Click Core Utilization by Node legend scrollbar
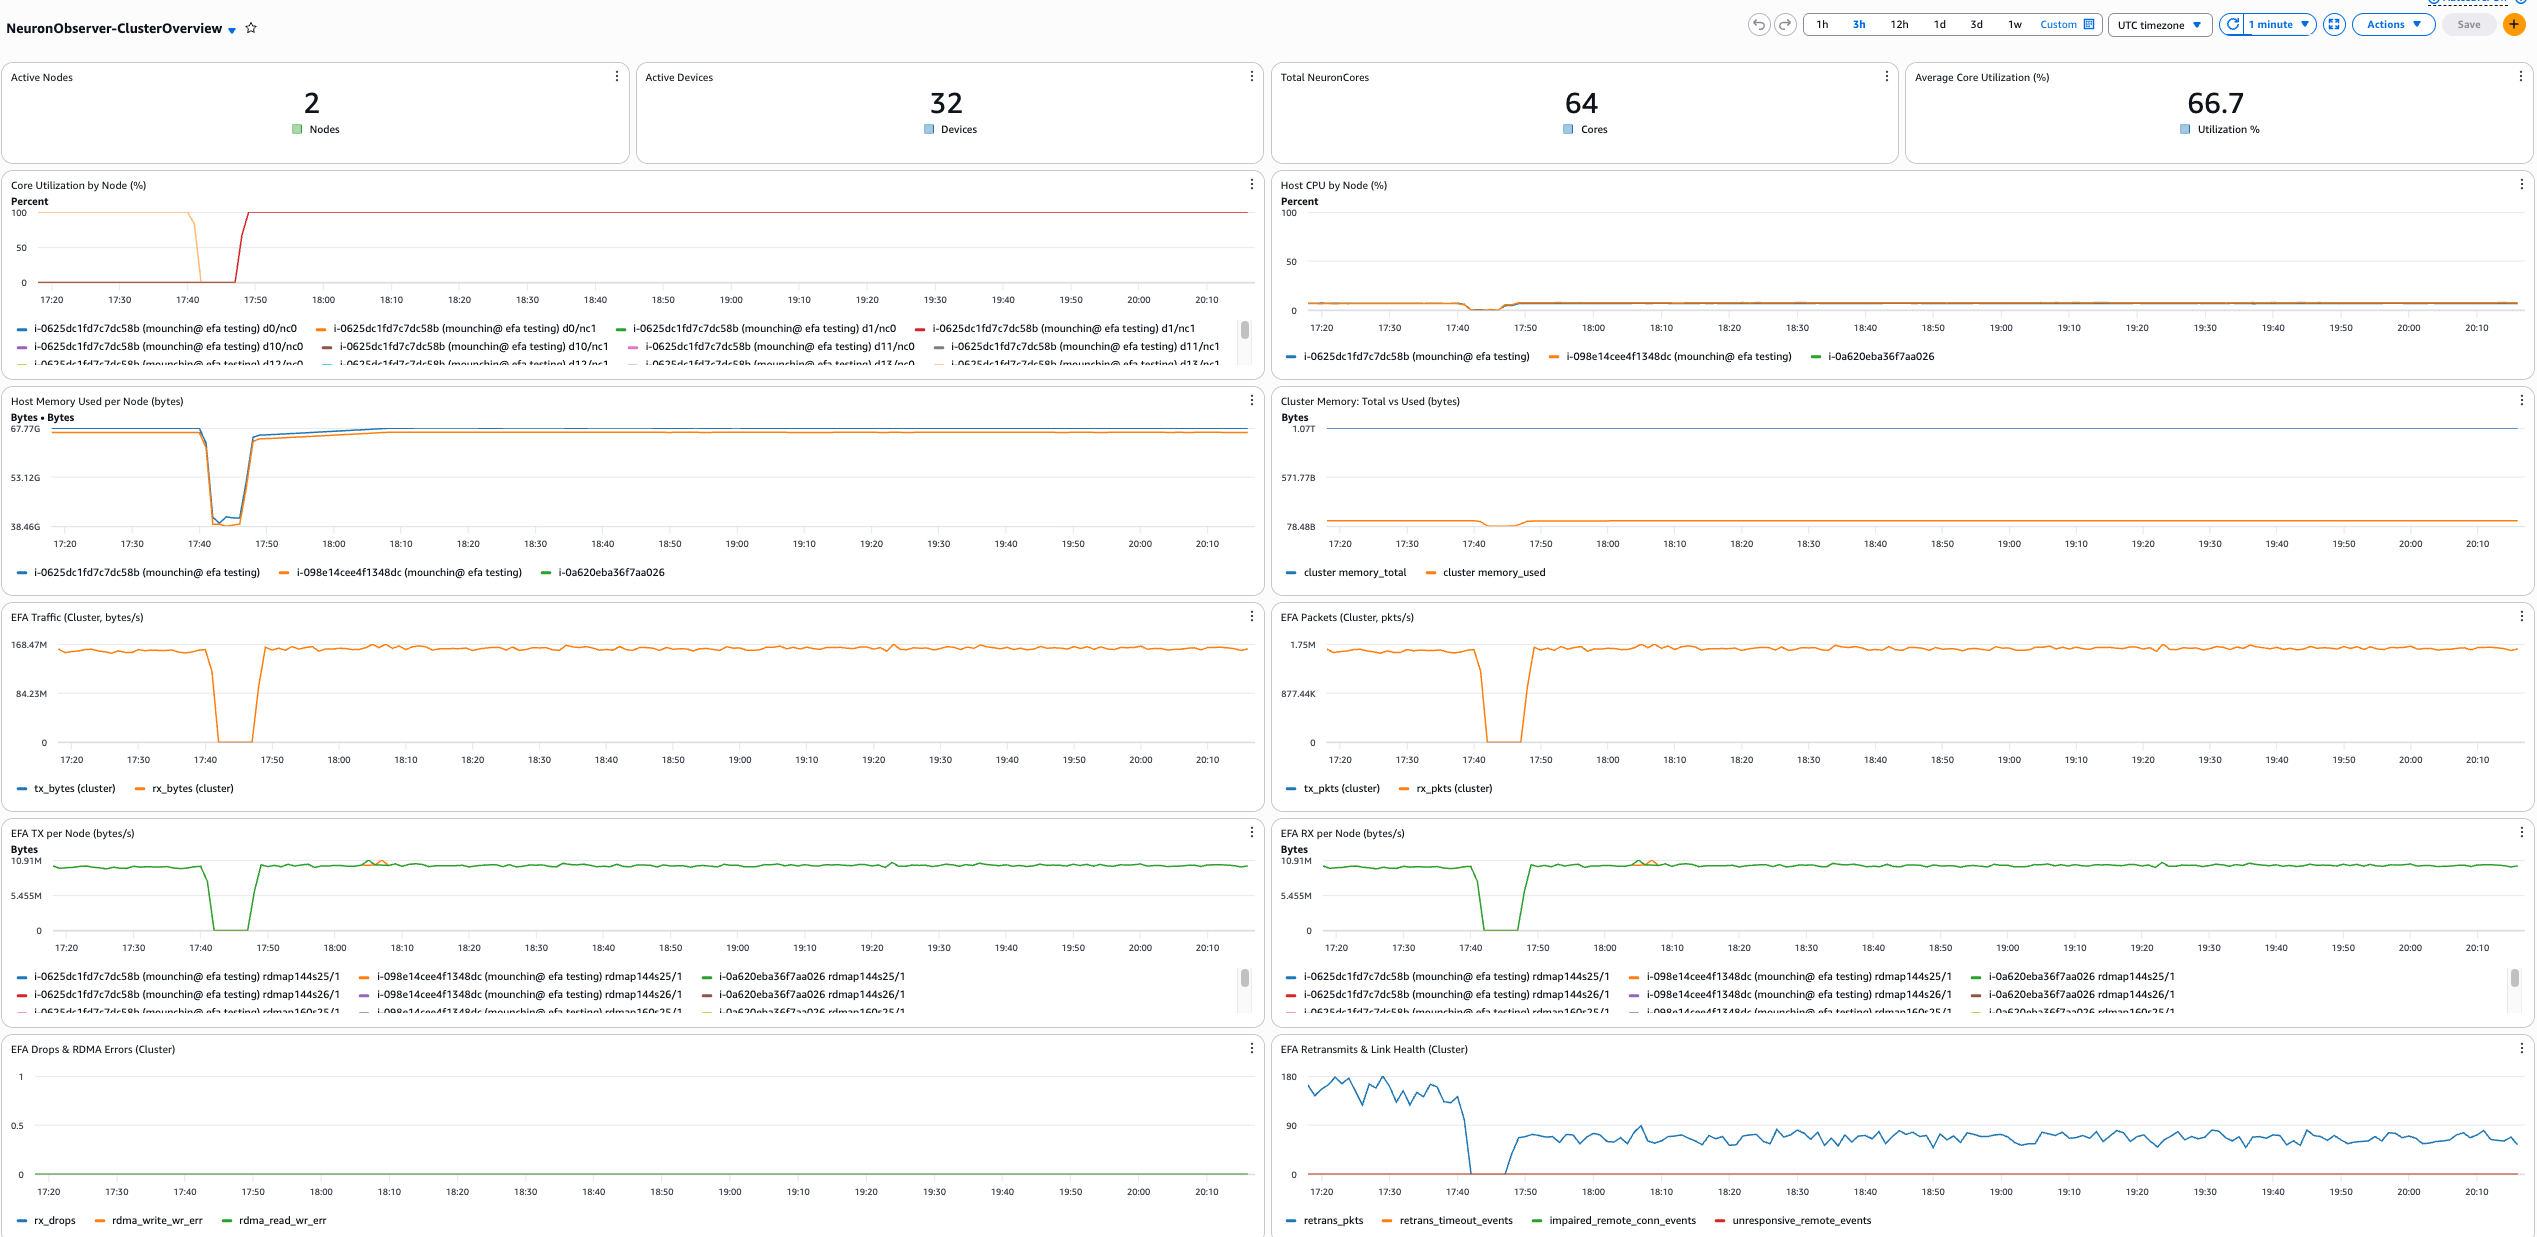Image resolution: width=2537 pixels, height=1237 pixels. [1244, 330]
